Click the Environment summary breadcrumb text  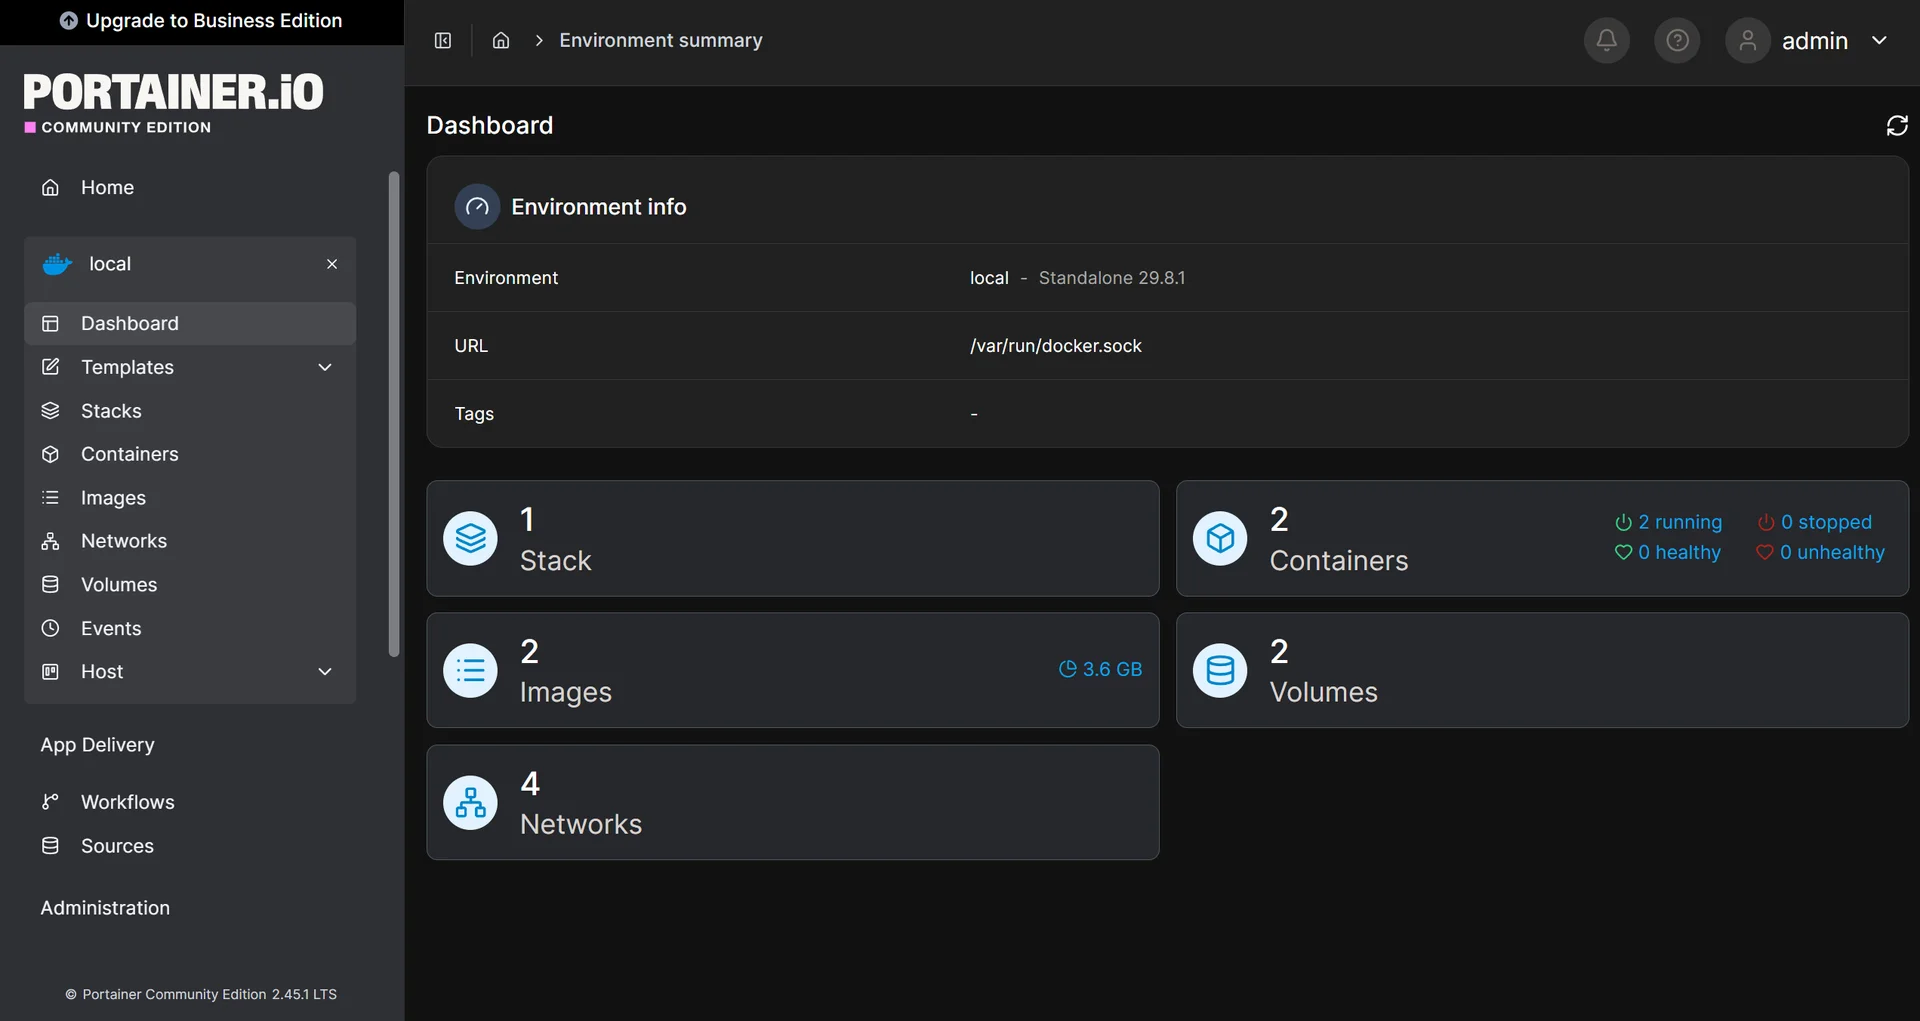click(661, 40)
